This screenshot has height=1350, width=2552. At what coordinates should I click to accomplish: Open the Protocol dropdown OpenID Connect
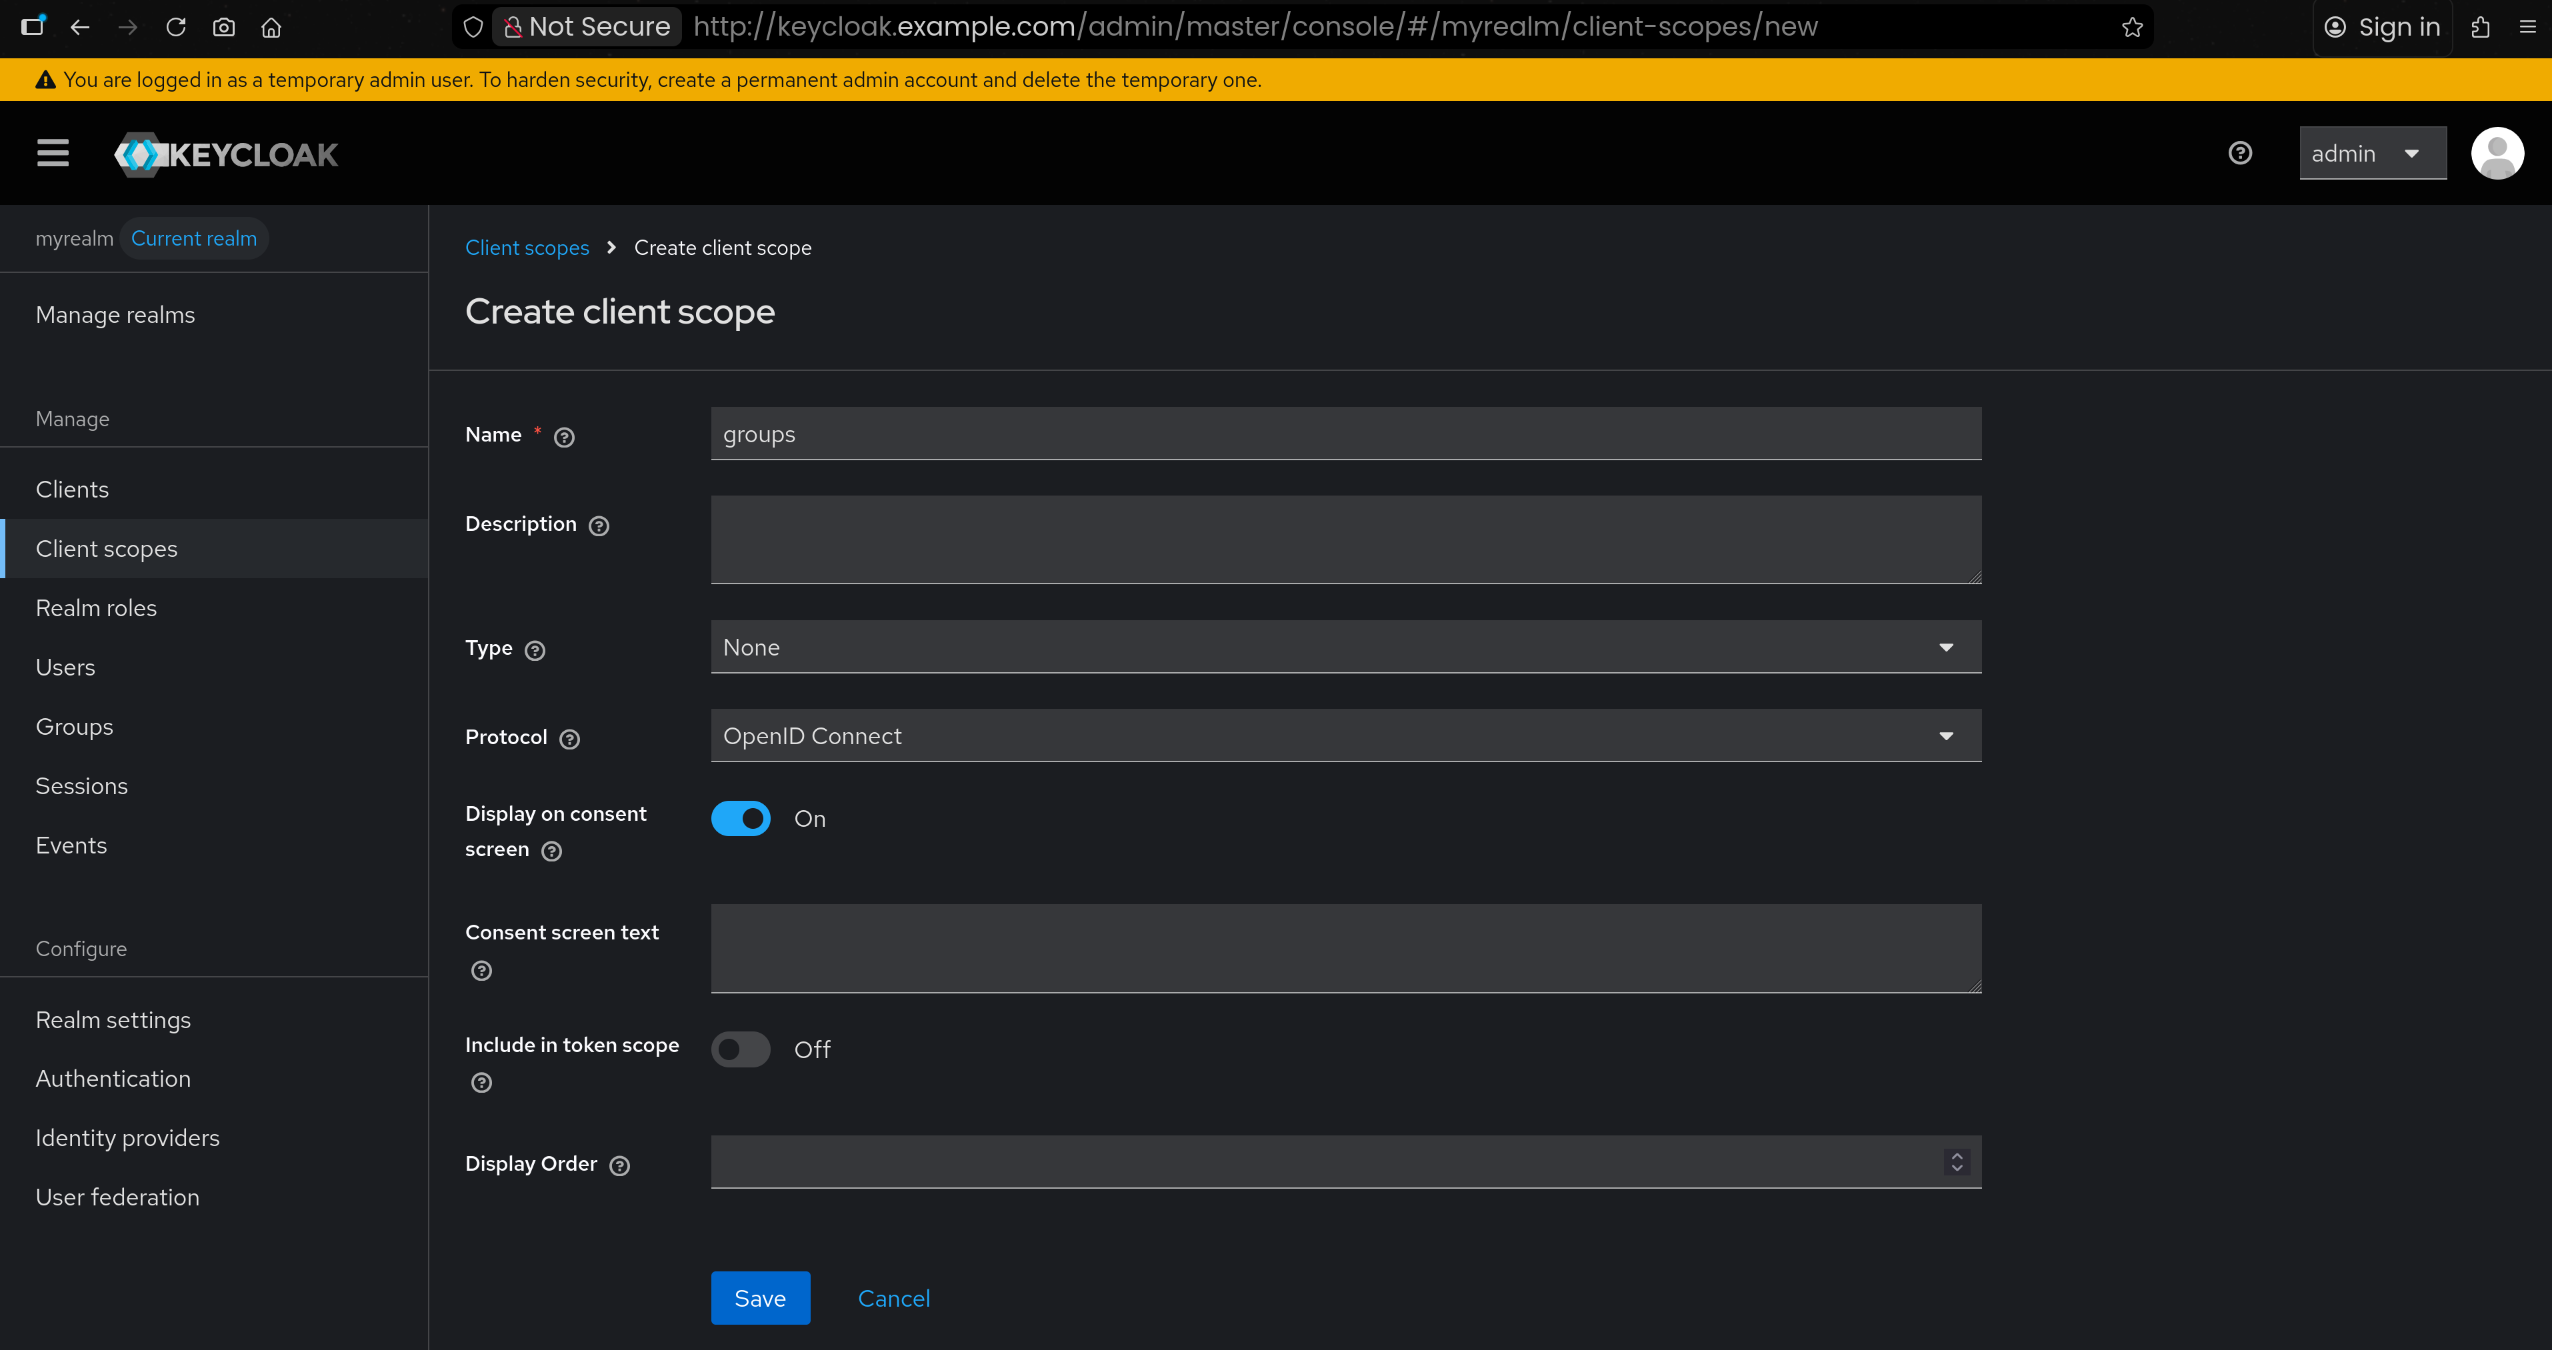pos(1345,736)
